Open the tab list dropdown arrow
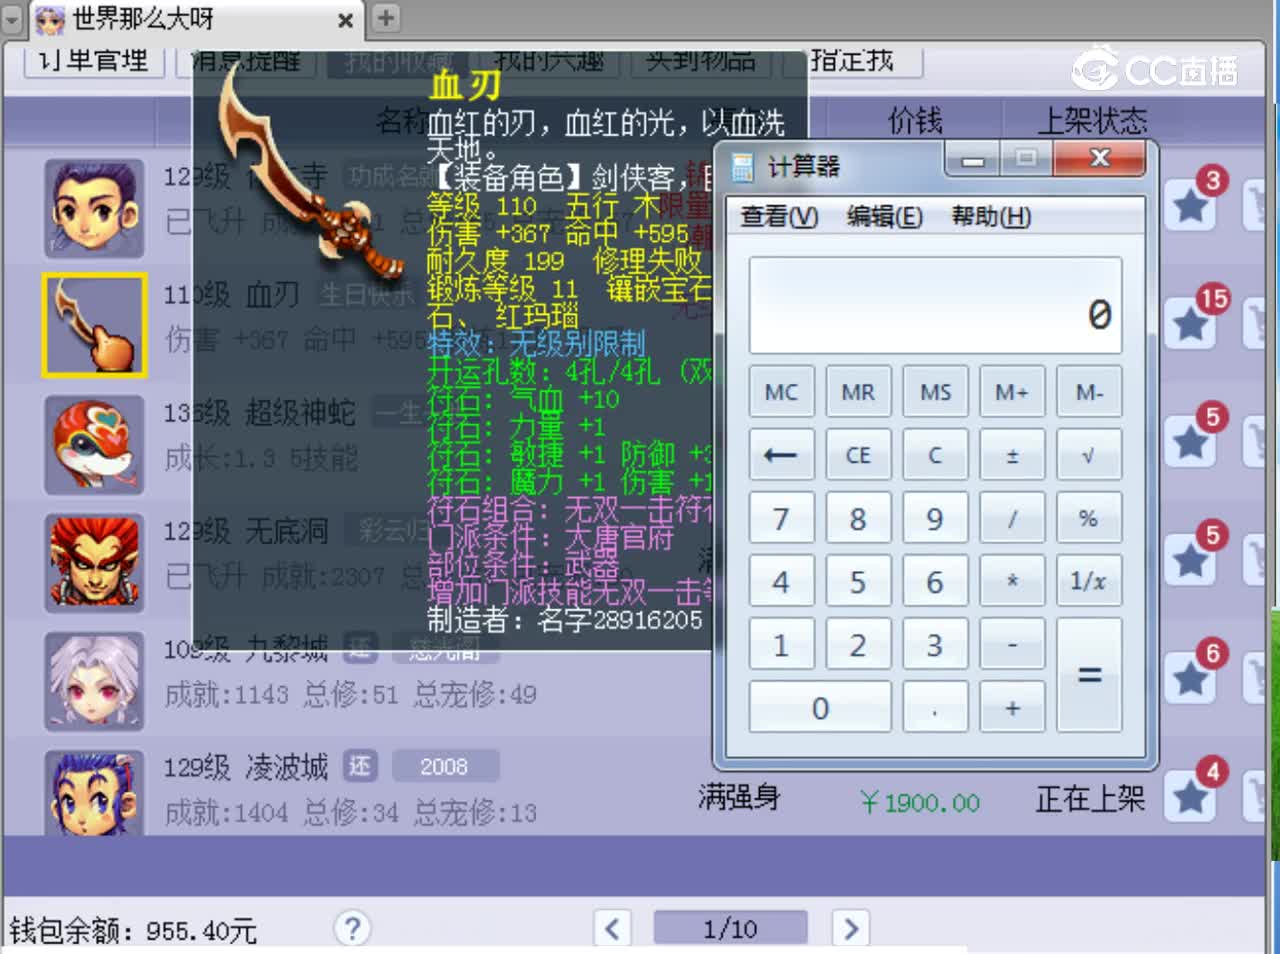1280x954 pixels. pos(12,19)
